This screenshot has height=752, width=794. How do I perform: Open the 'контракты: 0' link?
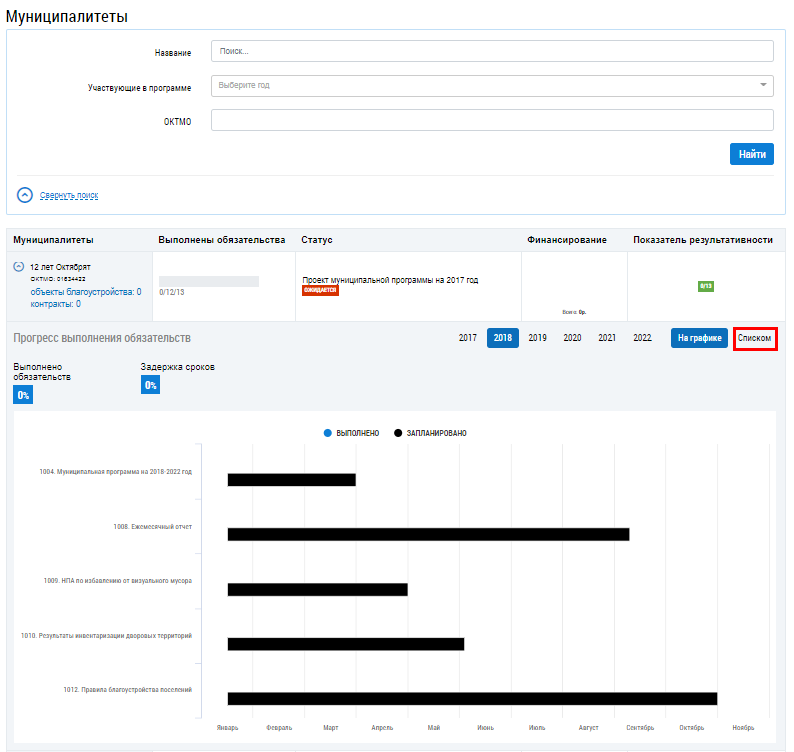[x=56, y=303]
